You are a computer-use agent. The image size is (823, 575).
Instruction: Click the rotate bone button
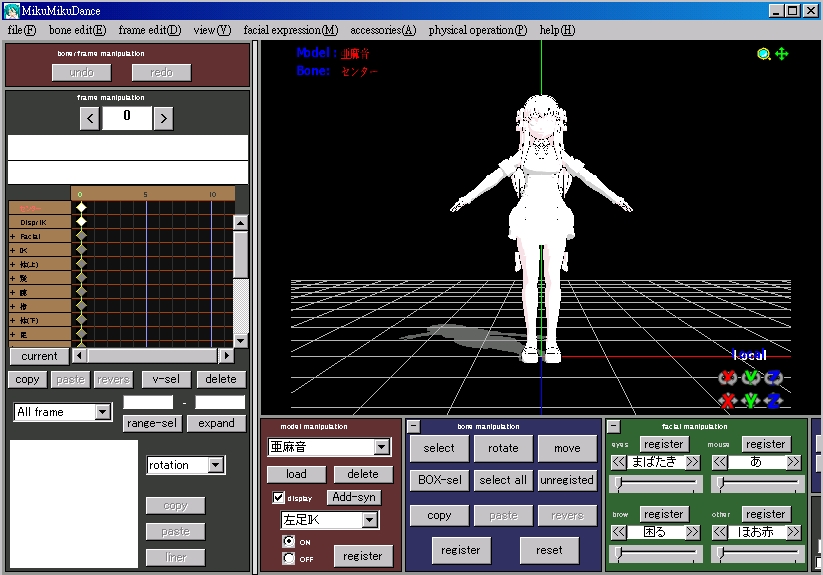503,448
